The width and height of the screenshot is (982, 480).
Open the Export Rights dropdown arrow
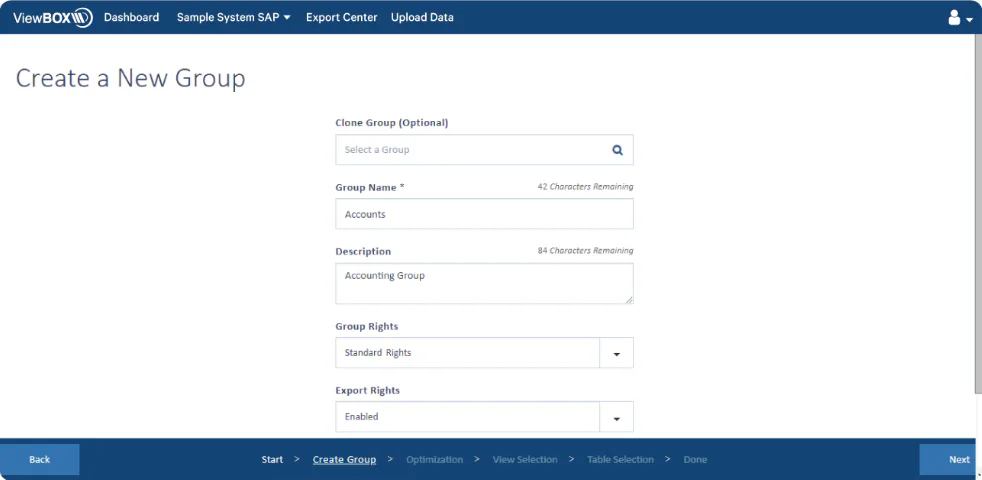coord(616,417)
